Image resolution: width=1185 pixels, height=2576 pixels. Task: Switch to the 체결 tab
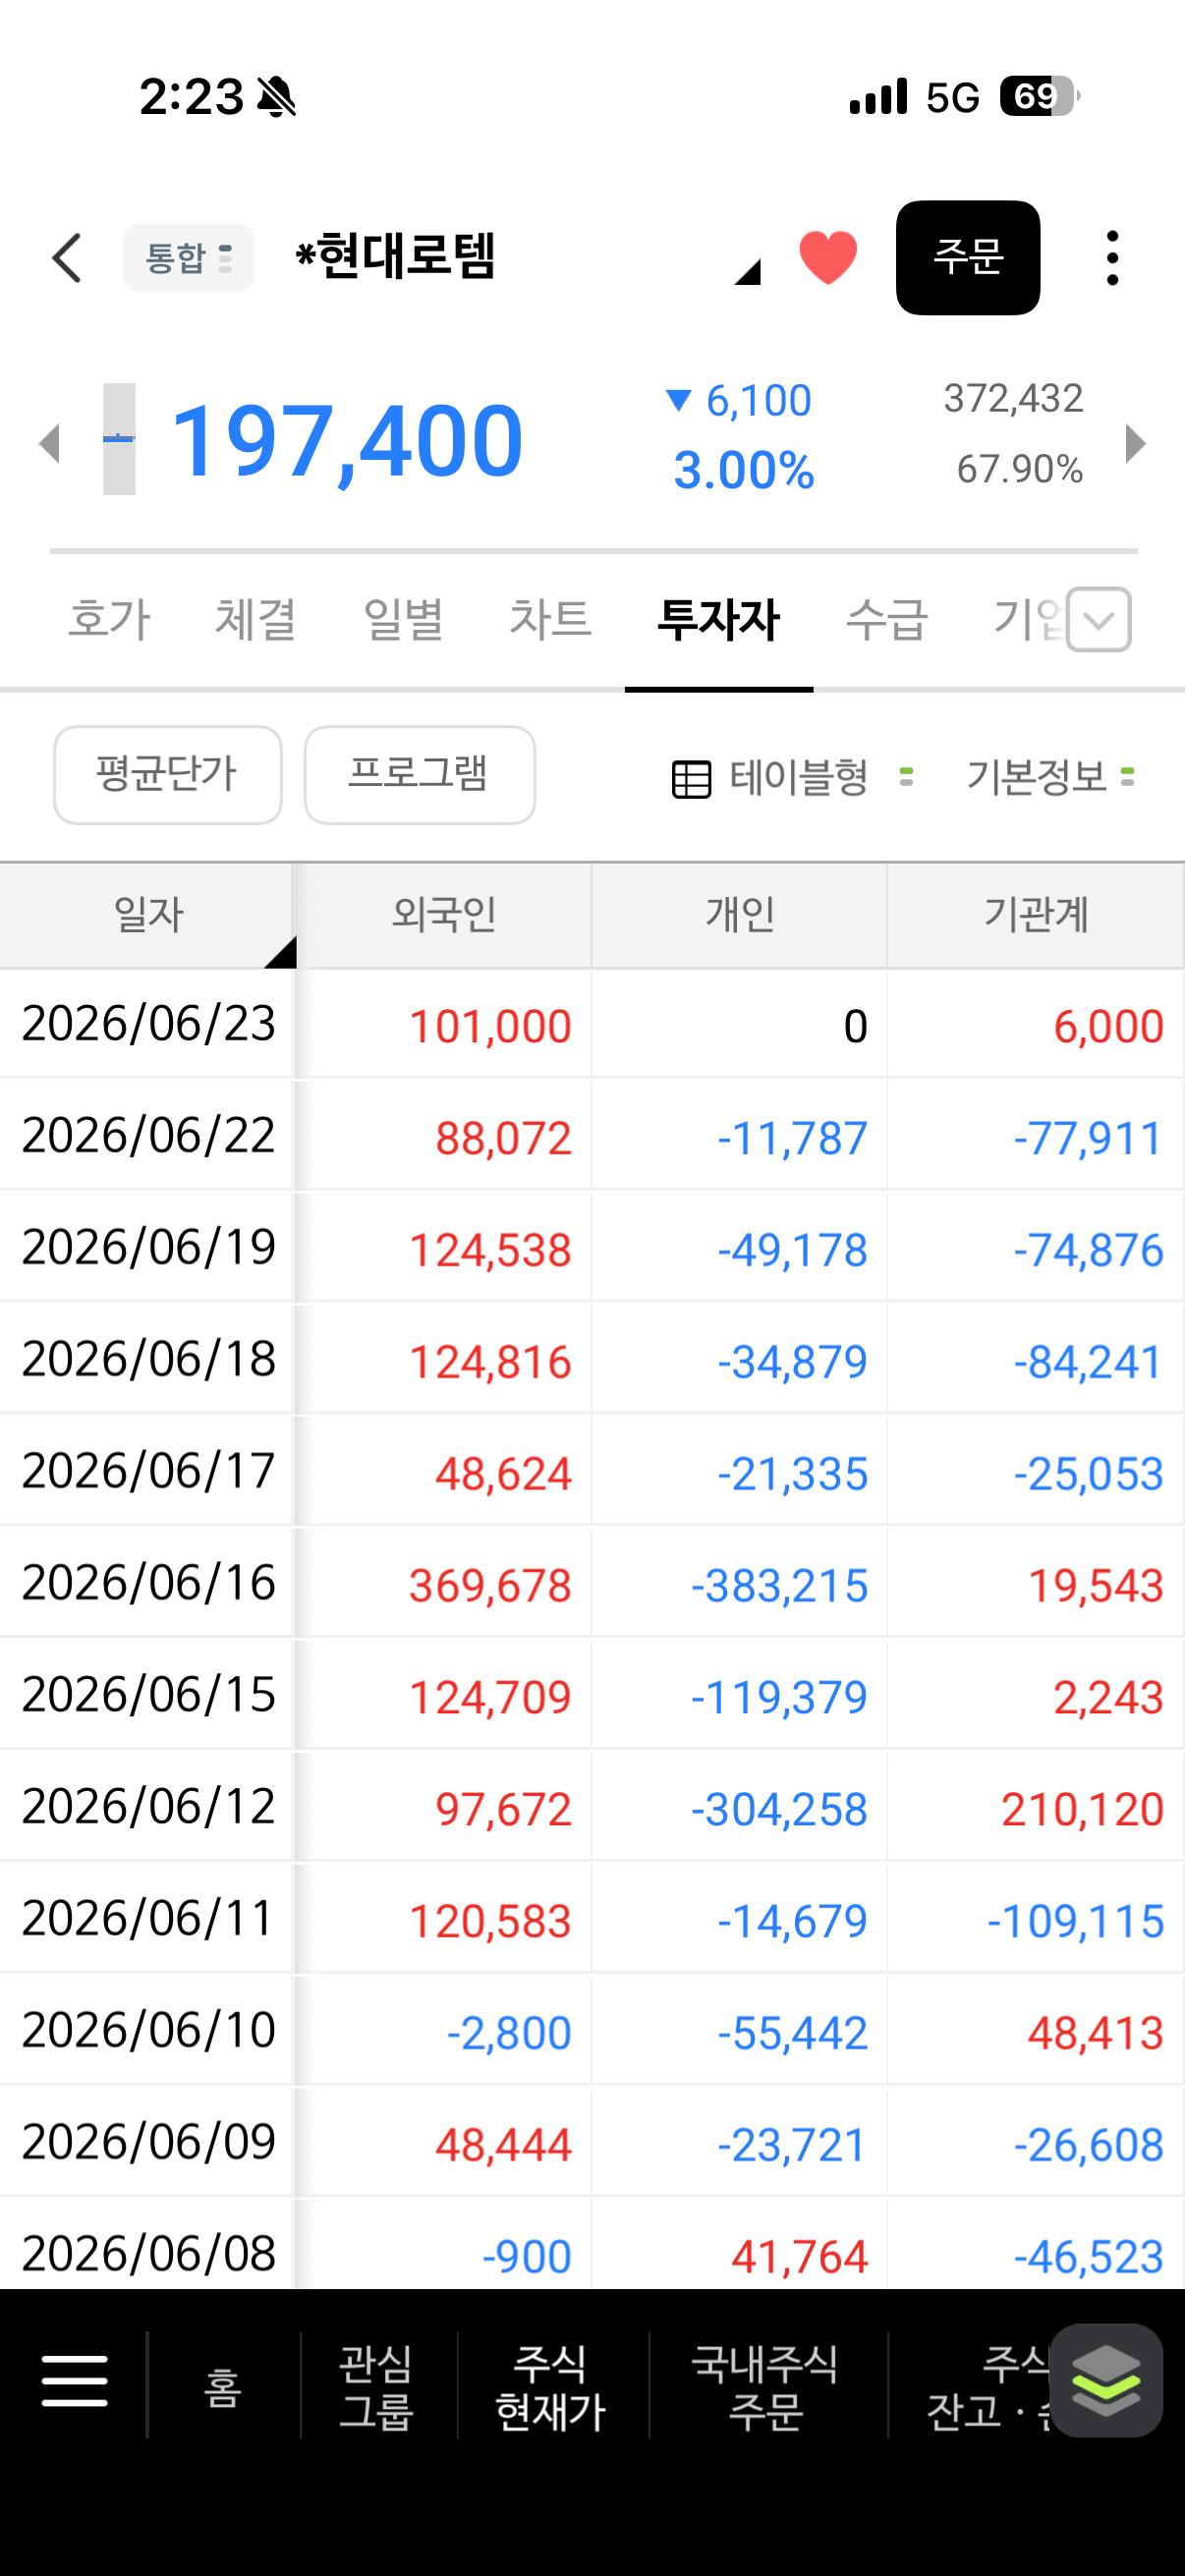(x=256, y=619)
